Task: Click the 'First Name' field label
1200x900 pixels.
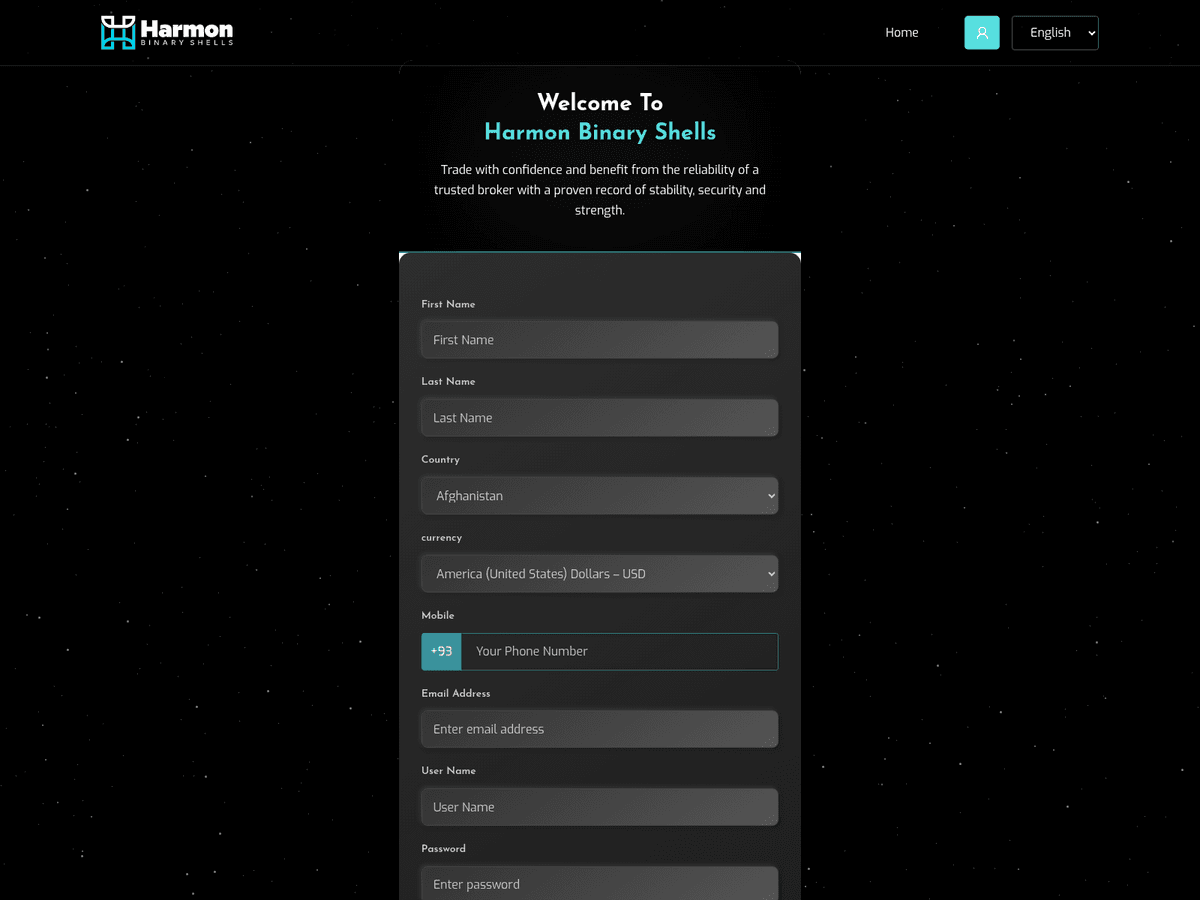Action: pyautogui.click(x=448, y=304)
